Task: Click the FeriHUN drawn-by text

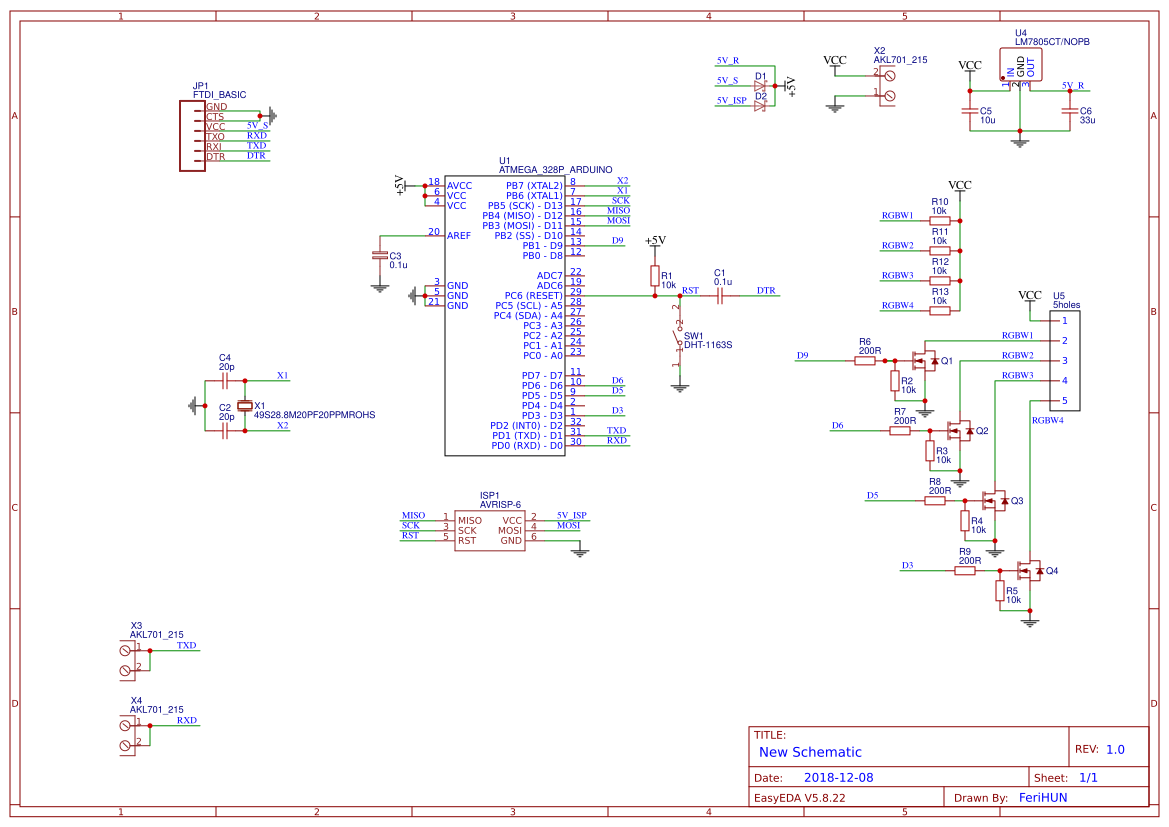Action: 1044,797
